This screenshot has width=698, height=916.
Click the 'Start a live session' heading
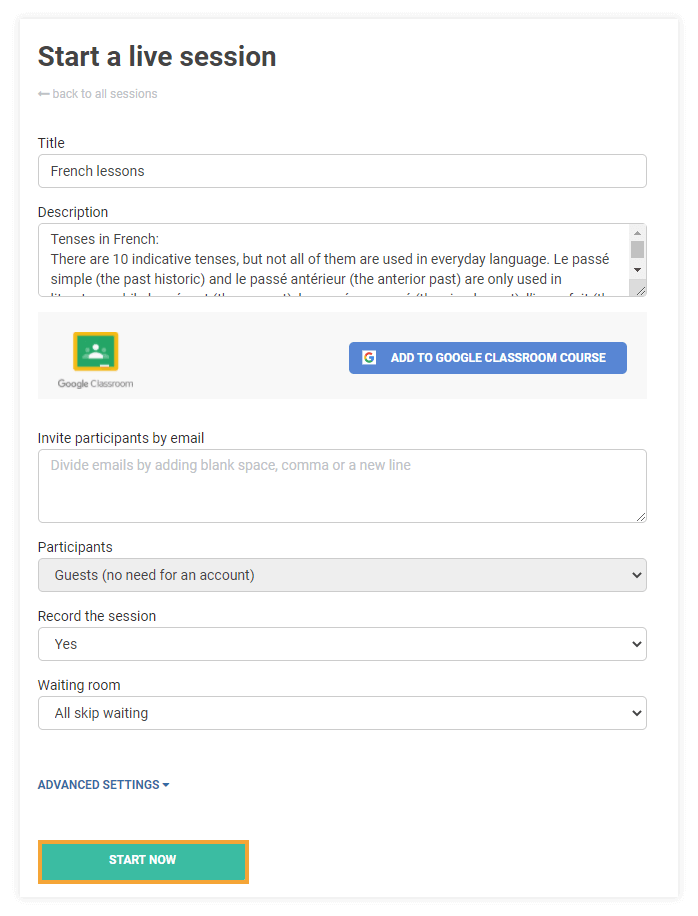[157, 57]
